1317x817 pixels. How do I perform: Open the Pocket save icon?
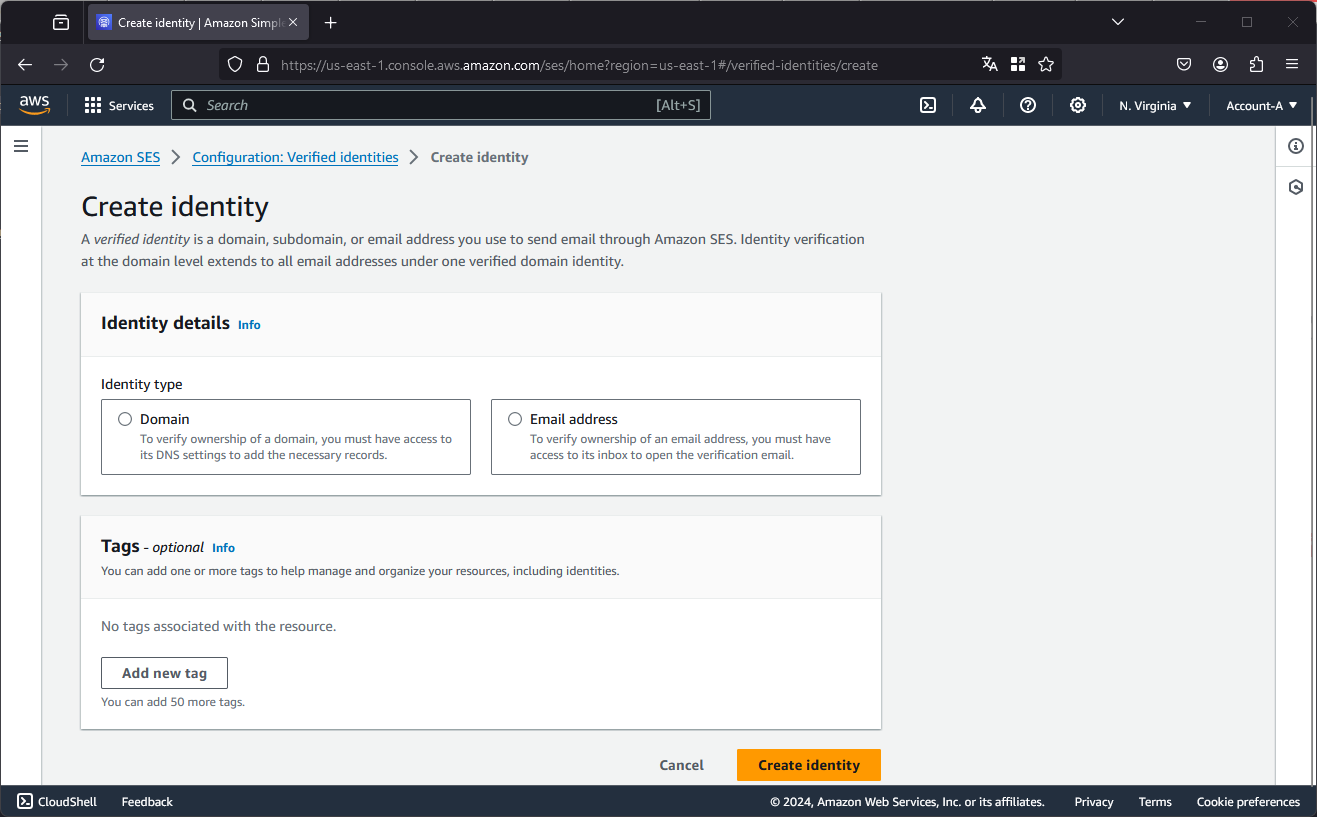click(1184, 64)
